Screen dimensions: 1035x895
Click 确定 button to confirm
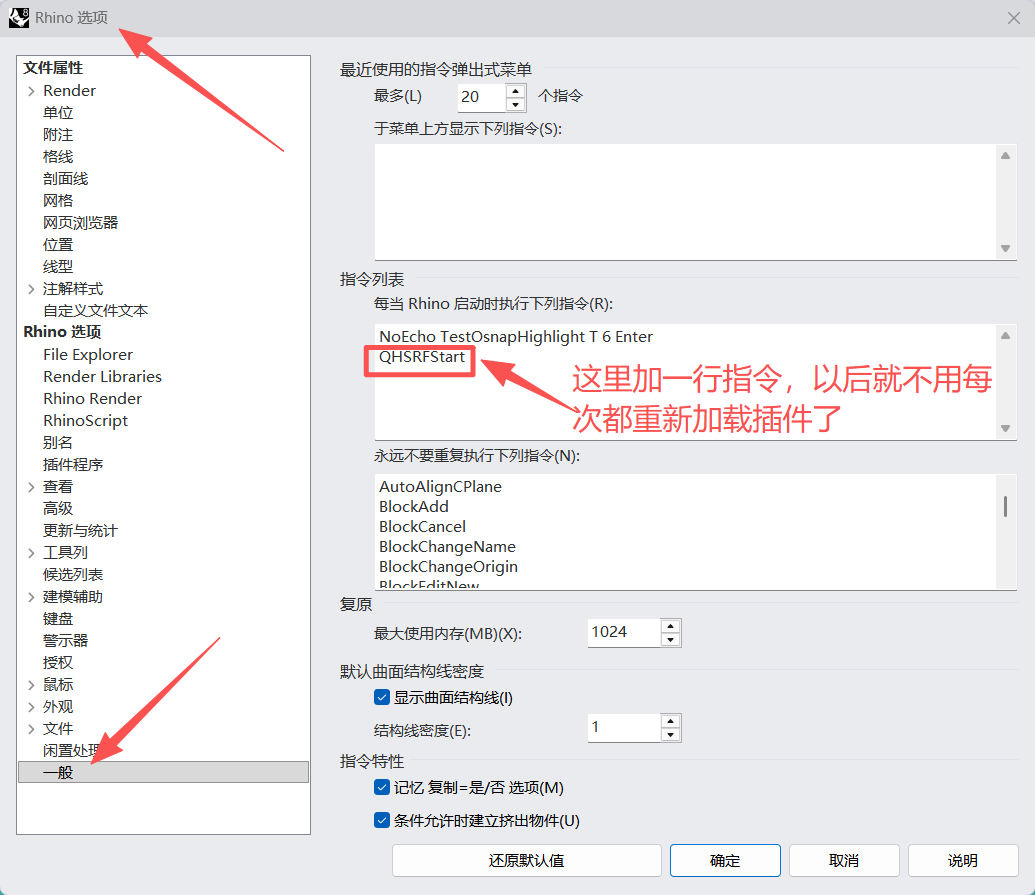[x=725, y=861]
